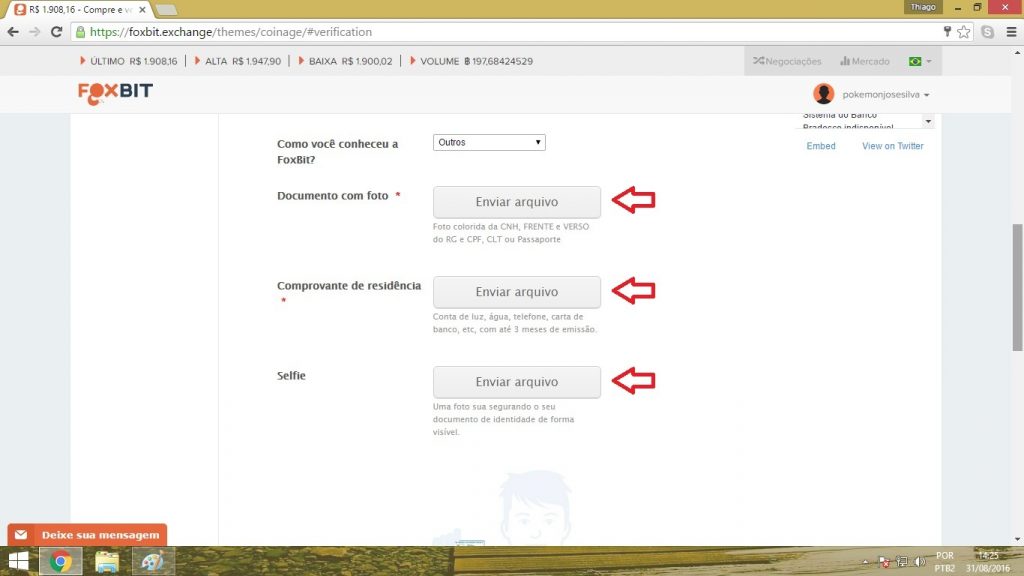Screen dimensions: 1024x576
Task: Click the View on Twitter link
Action: click(892, 146)
